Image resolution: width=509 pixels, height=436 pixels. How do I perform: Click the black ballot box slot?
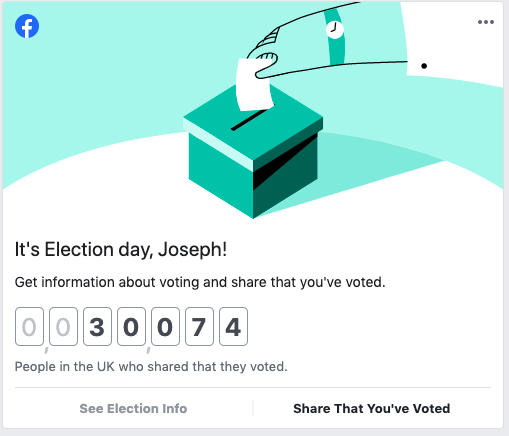(x=249, y=120)
